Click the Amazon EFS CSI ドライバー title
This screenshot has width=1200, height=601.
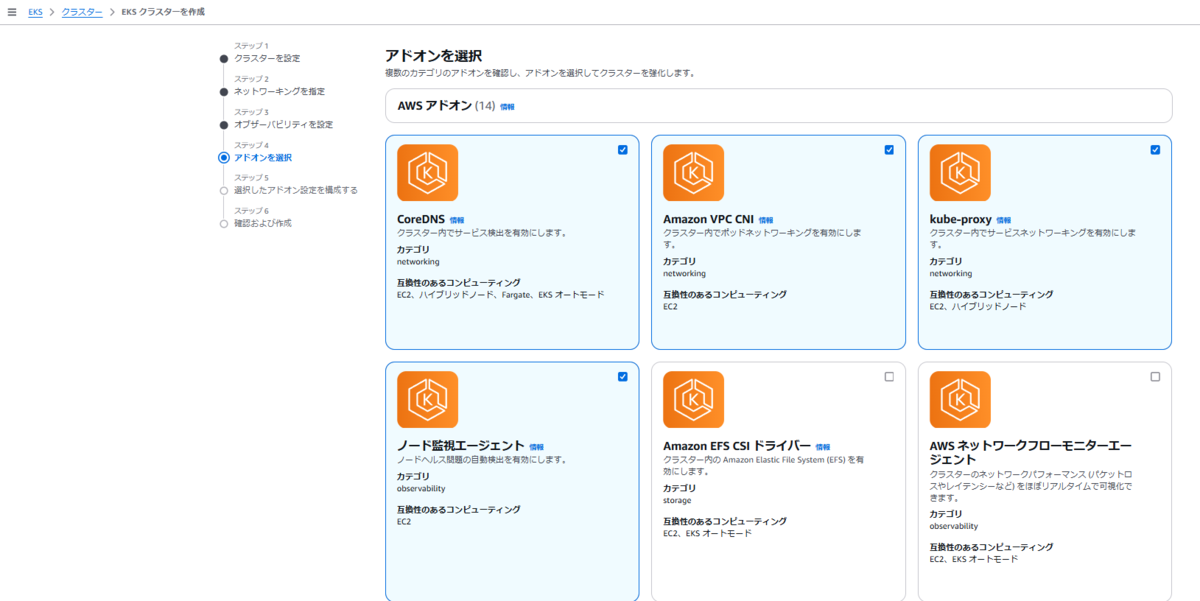pyautogui.click(x=736, y=446)
